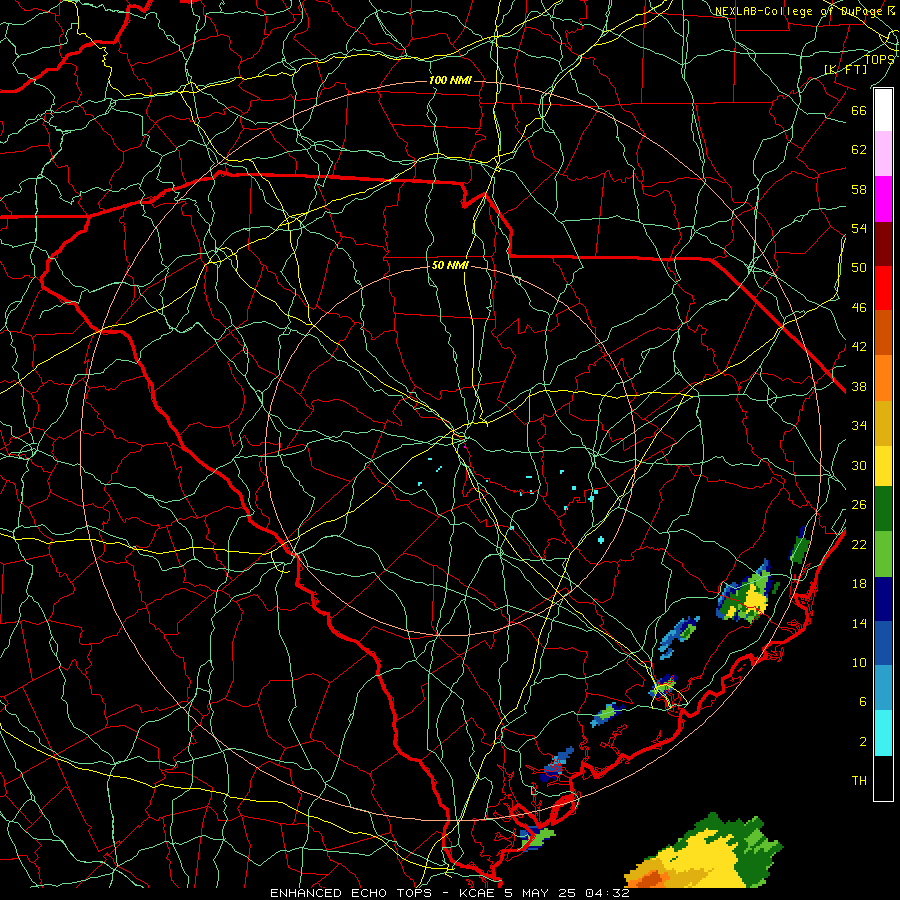This screenshot has height=900, width=900.
Task: Click the '66' legend value
Action: pos(859,110)
